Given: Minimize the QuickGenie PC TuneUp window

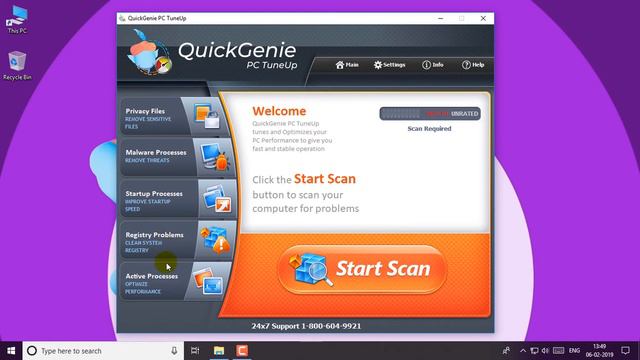Looking at the screenshot, I should point(440,18).
